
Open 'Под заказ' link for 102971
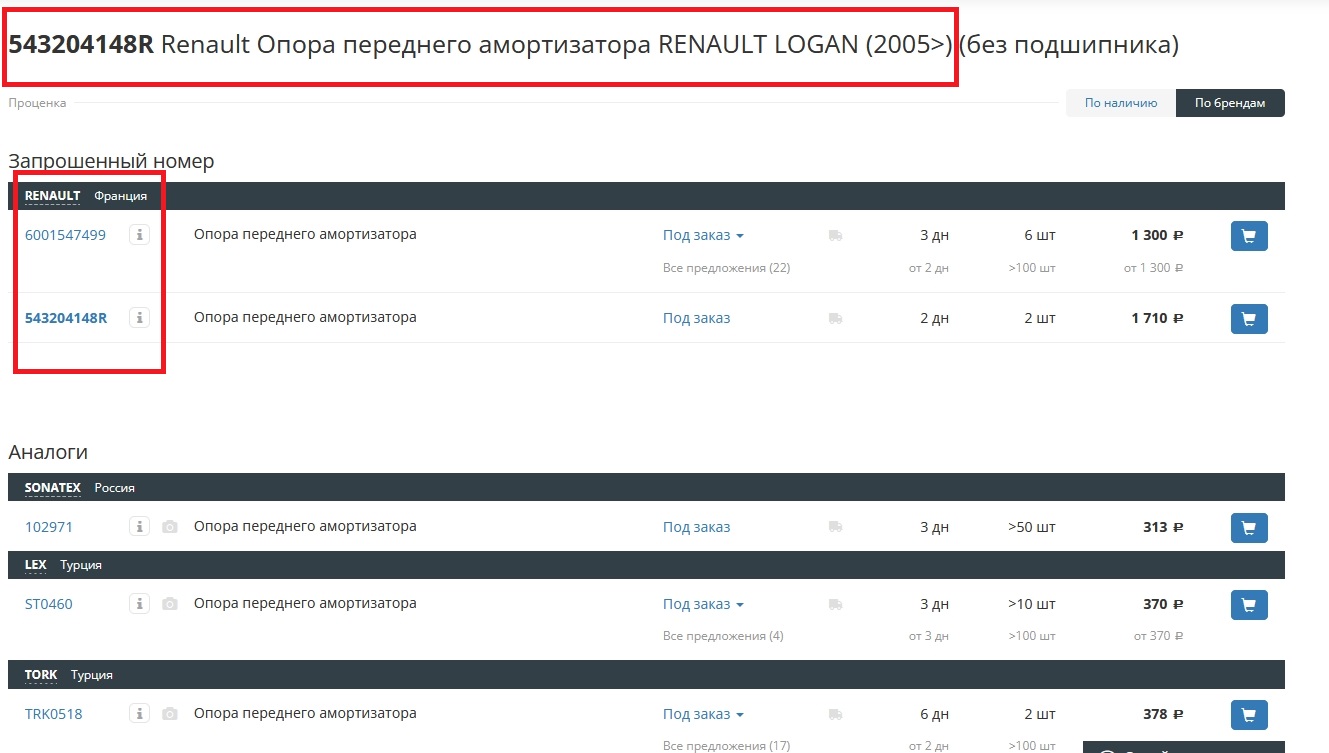[x=696, y=527]
